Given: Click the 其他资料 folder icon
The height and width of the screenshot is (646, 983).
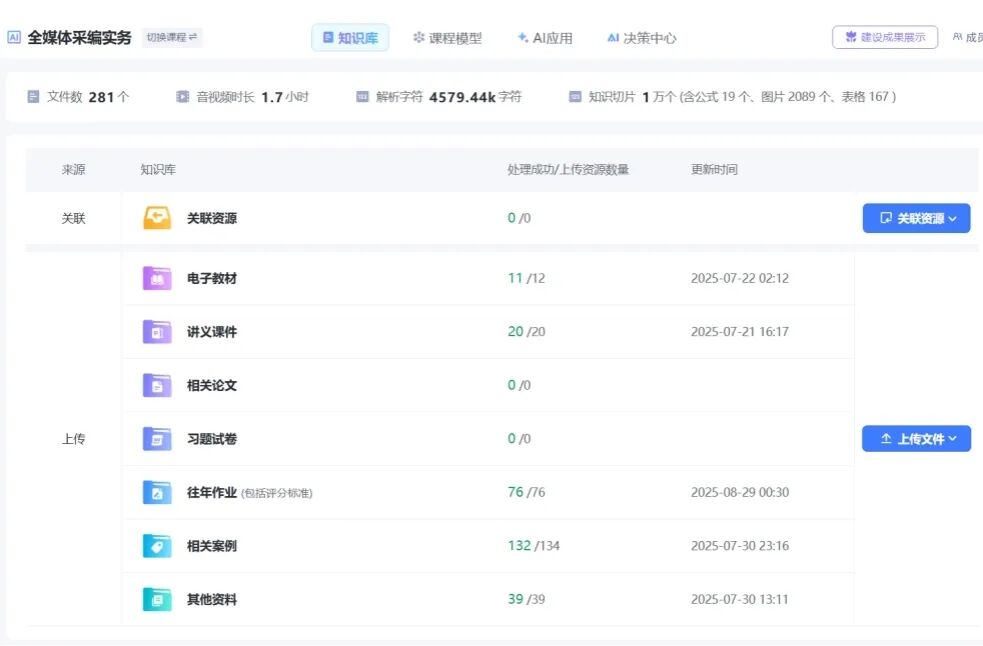Looking at the screenshot, I should (x=157, y=600).
